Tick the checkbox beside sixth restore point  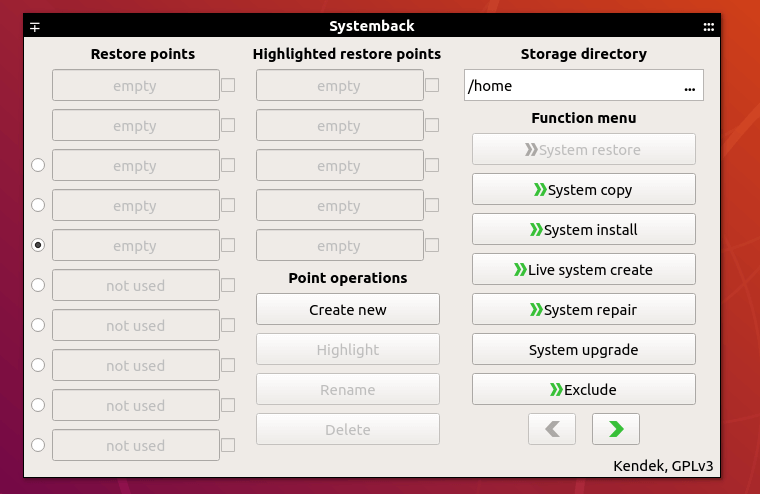click(x=228, y=285)
